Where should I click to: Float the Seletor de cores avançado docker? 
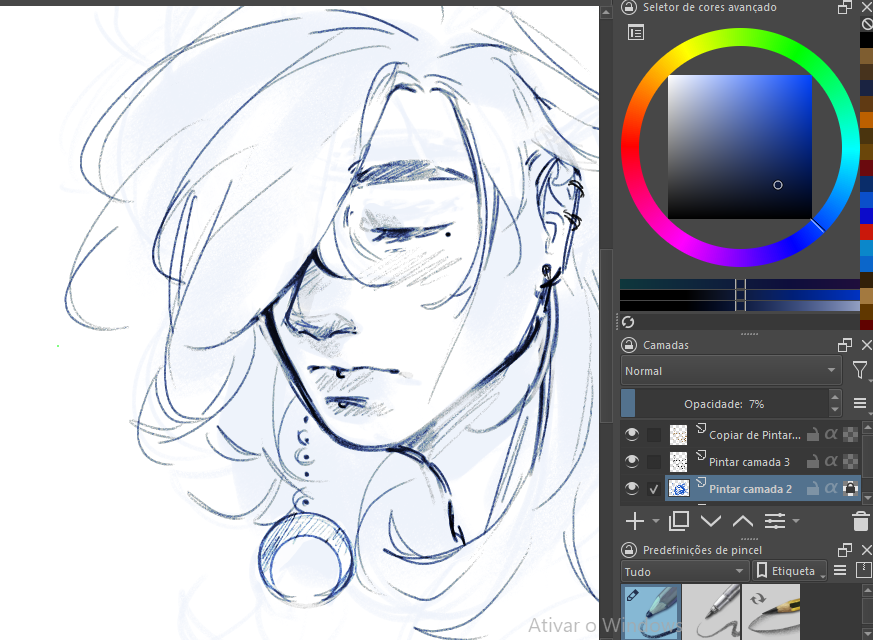click(x=845, y=7)
